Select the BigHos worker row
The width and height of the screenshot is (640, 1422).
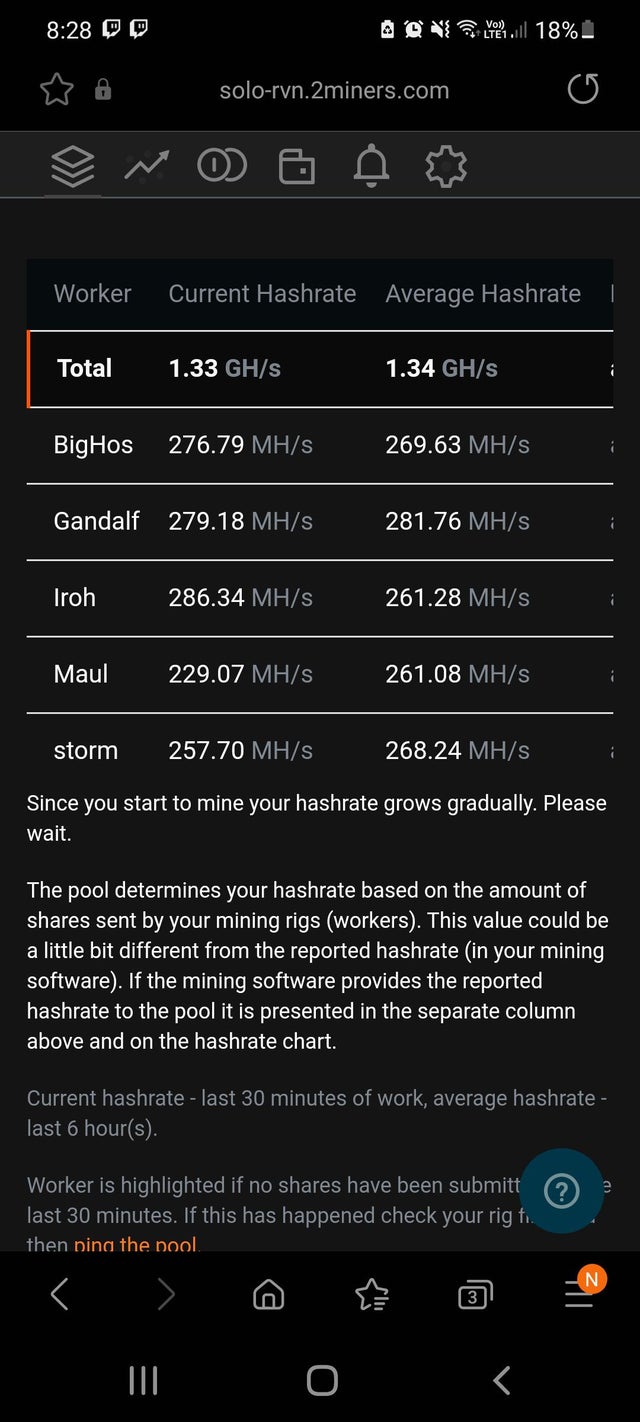[320, 445]
